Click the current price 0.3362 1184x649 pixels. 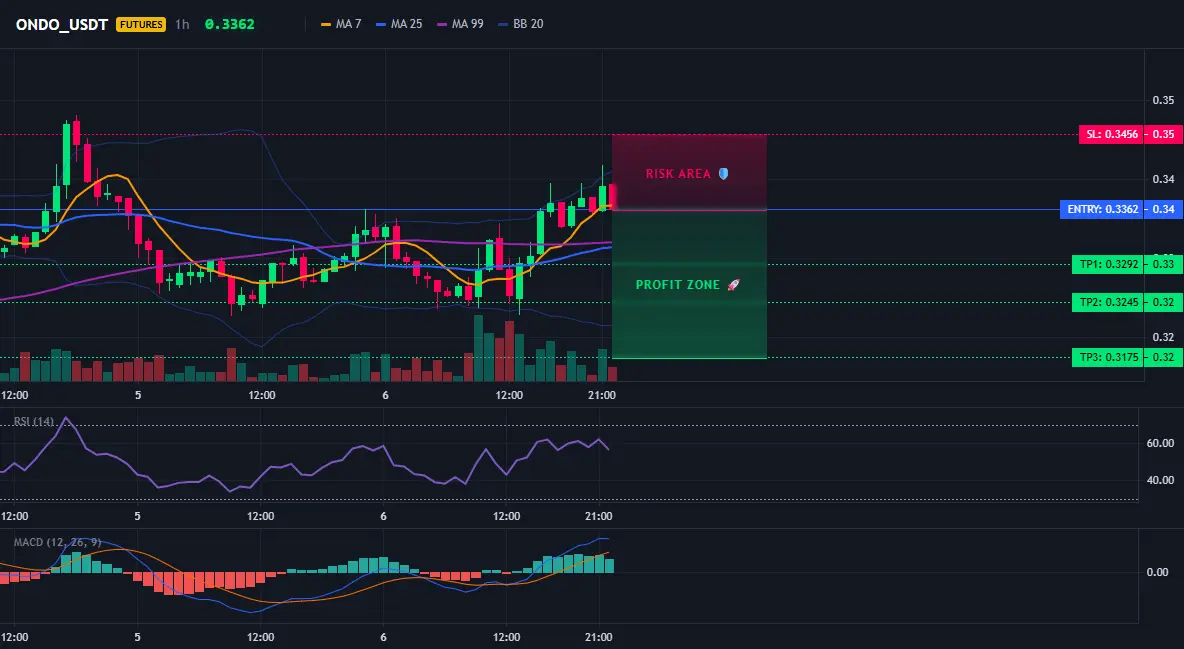point(230,24)
